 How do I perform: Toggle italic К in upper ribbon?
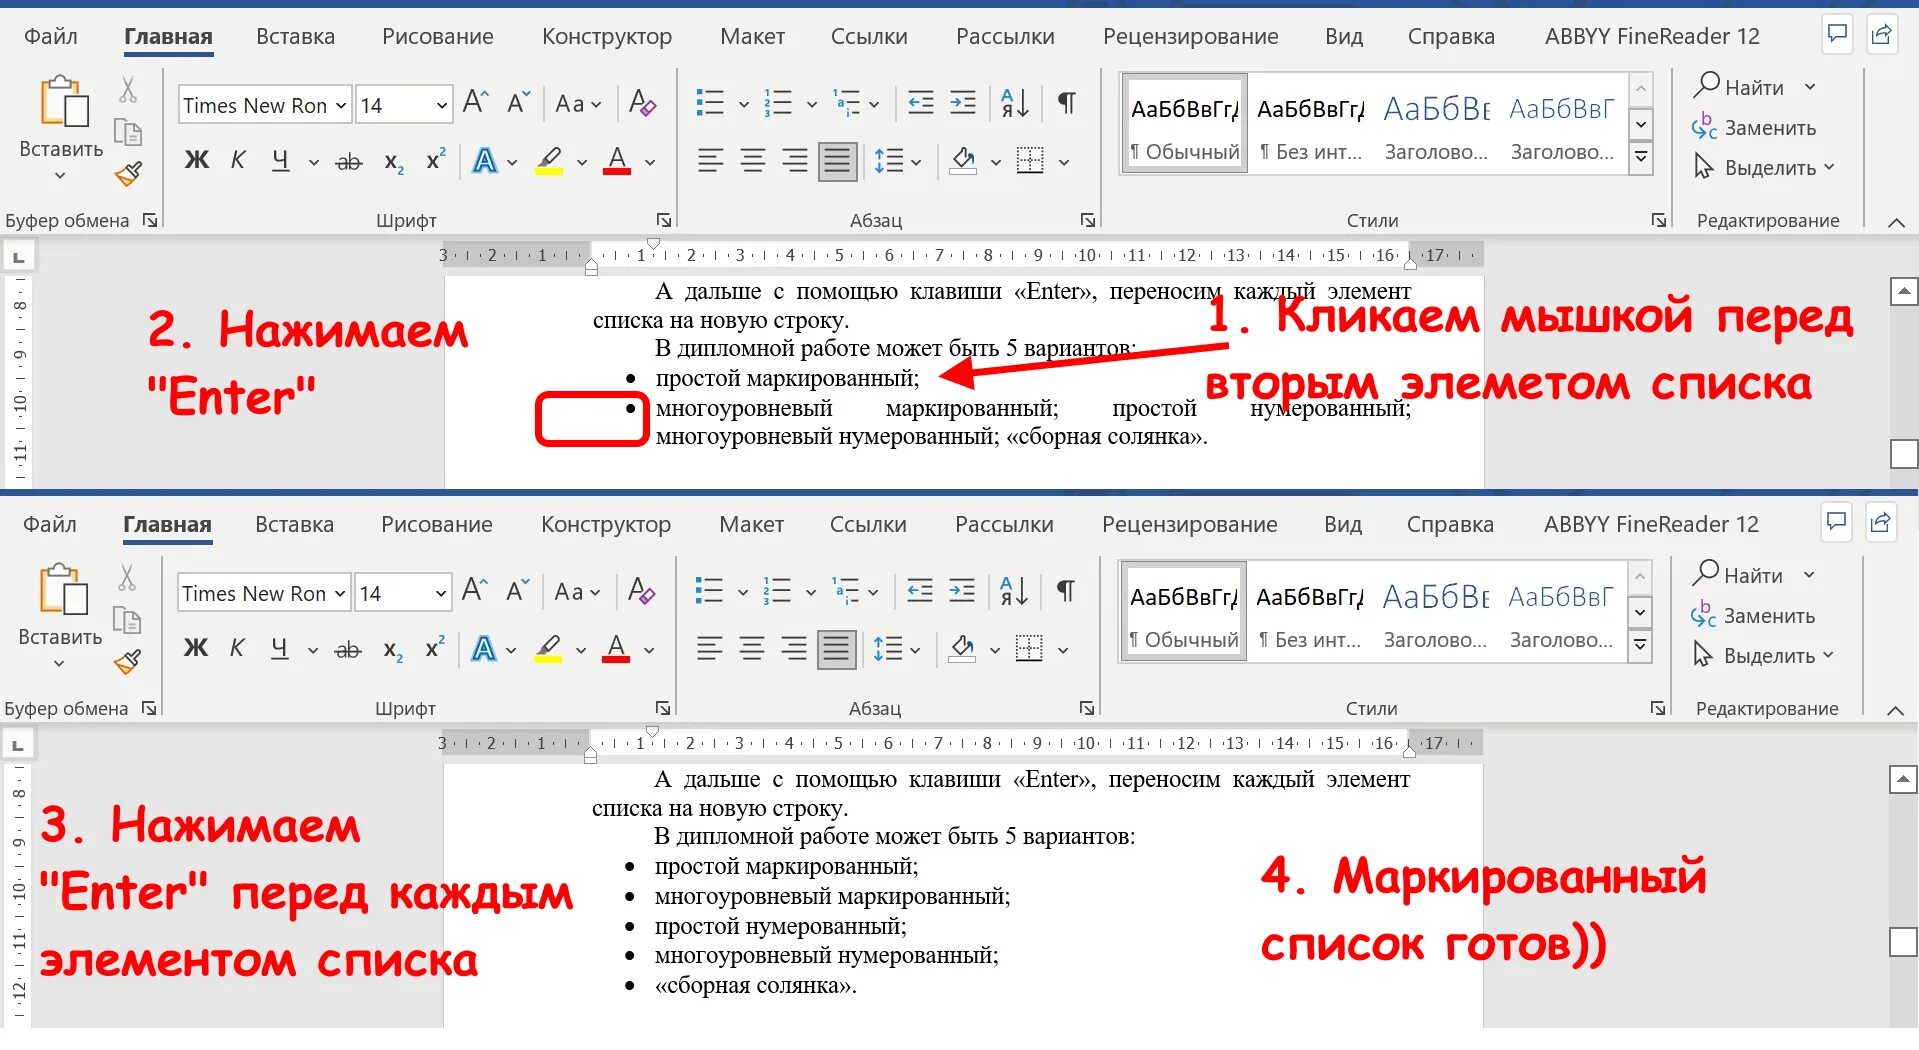[238, 160]
